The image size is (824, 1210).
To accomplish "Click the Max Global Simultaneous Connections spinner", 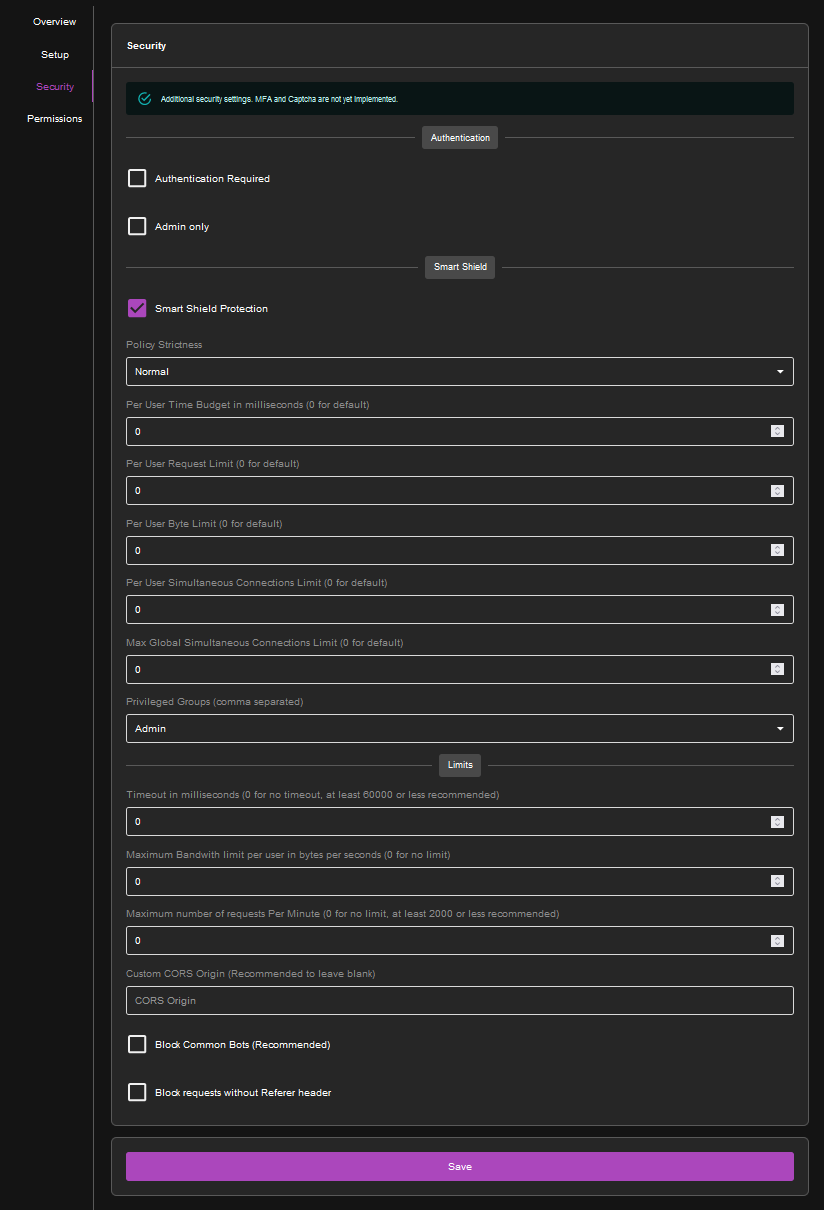I will tap(777, 669).
